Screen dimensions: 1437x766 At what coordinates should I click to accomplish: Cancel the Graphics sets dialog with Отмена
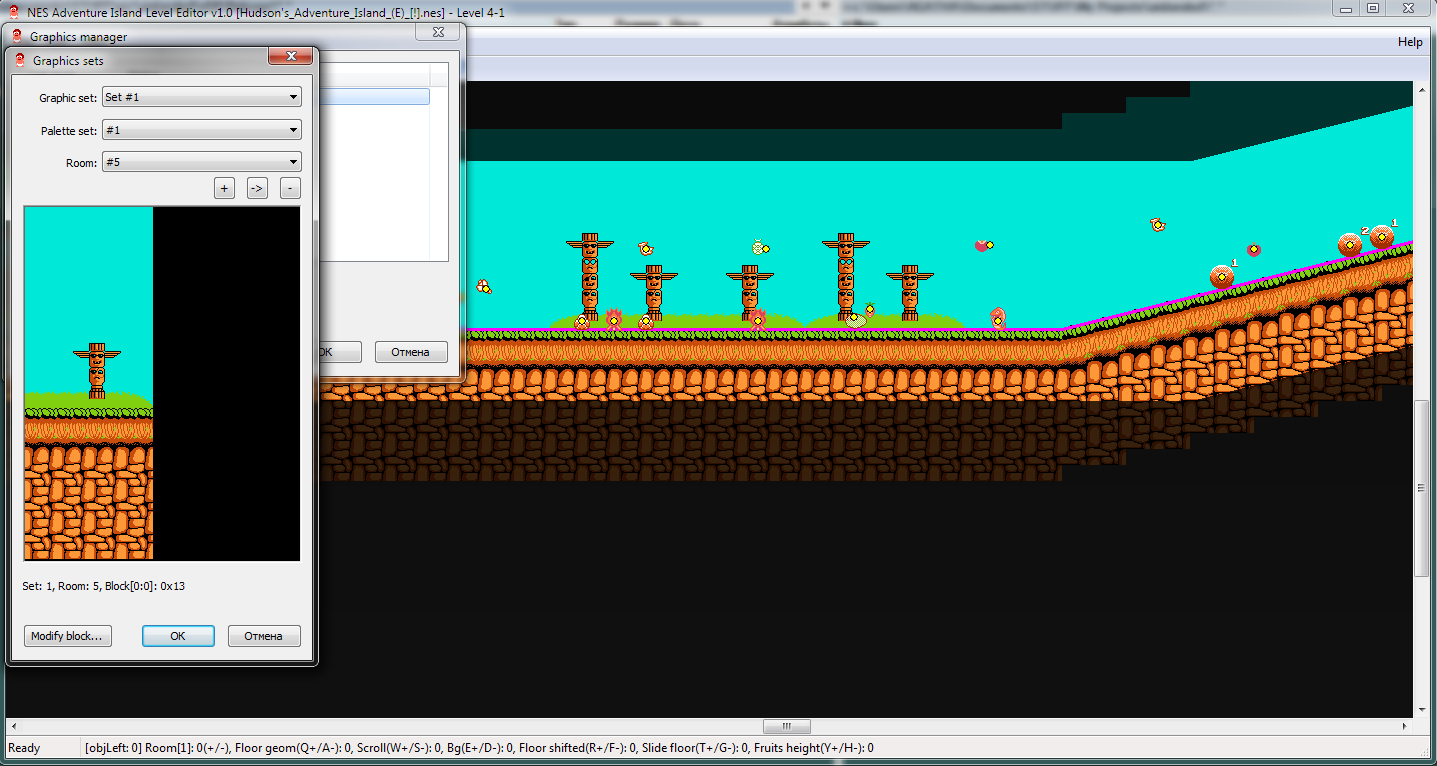[264, 636]
